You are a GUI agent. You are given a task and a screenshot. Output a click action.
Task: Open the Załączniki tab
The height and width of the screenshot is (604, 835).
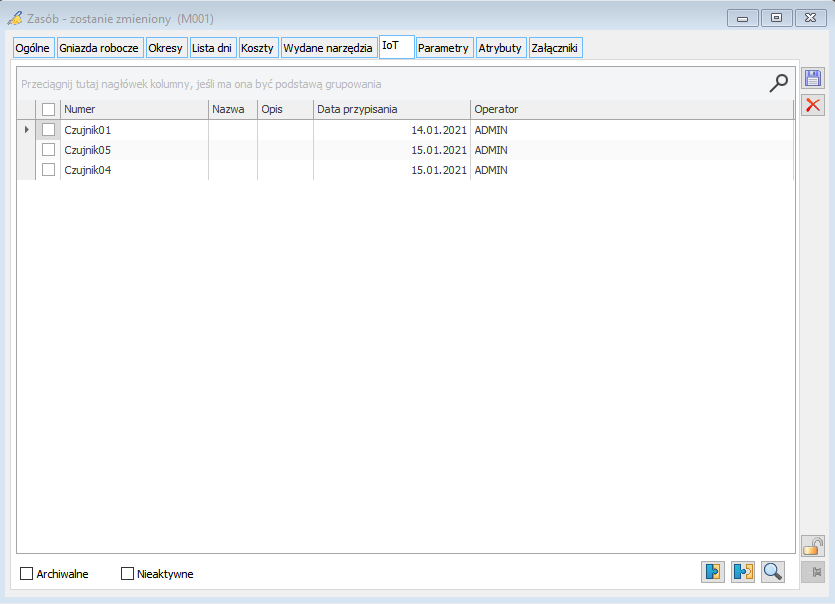pos(555,48)
